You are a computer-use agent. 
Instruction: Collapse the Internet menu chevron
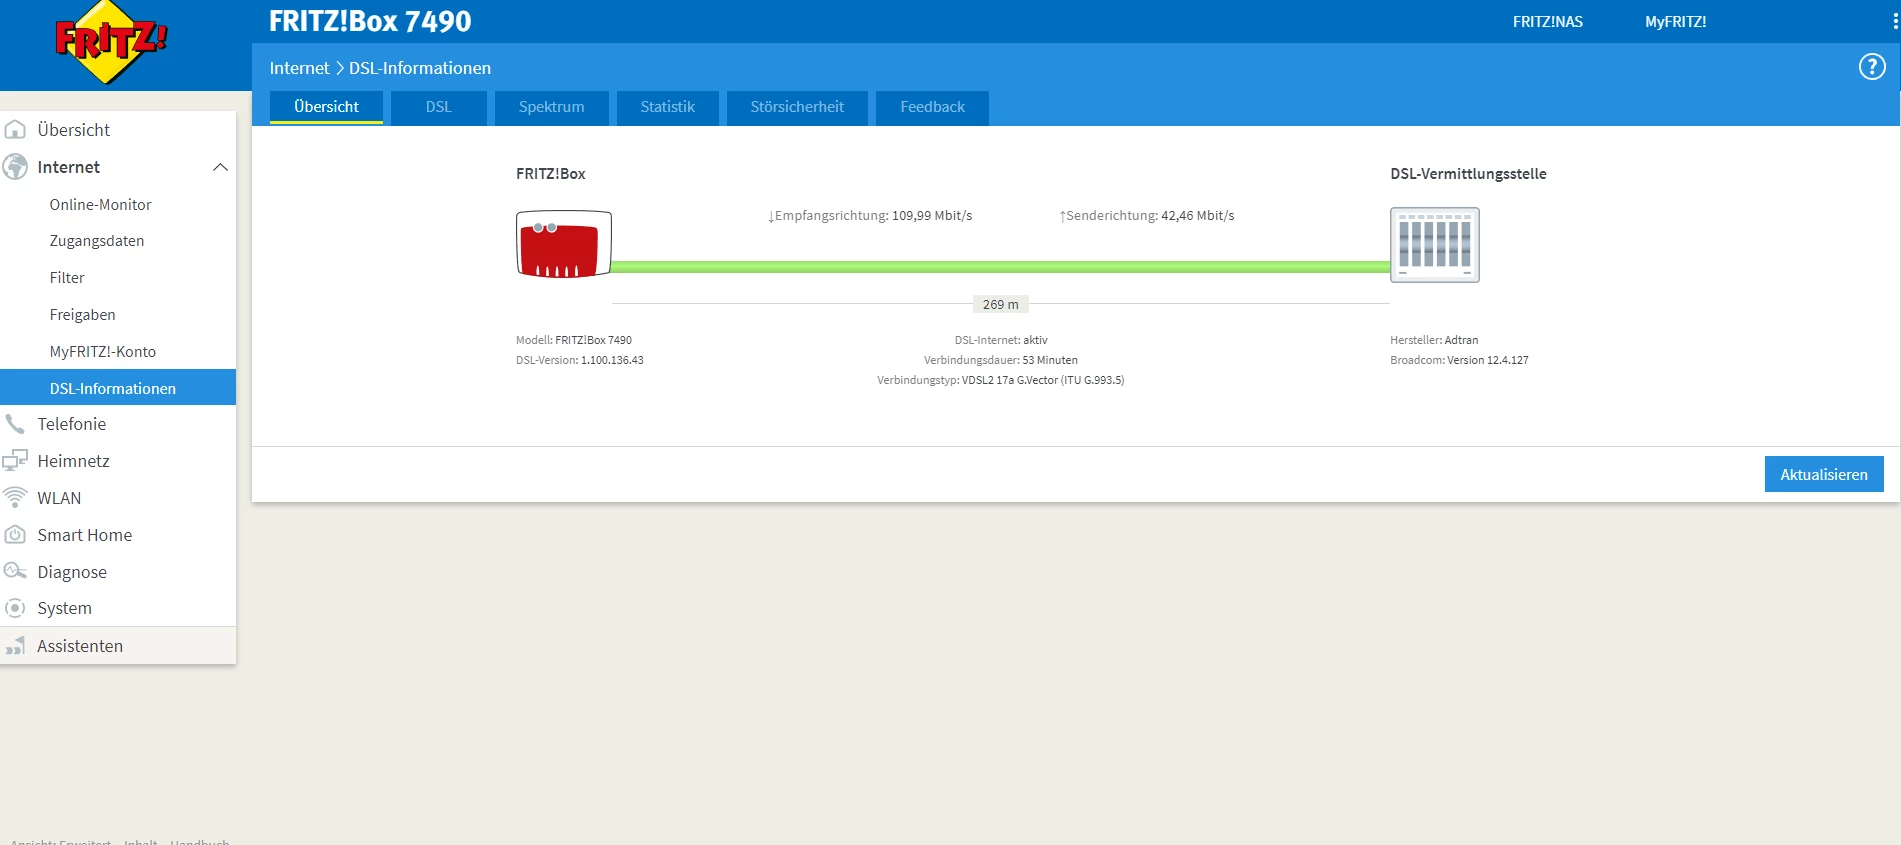point(220,167)
